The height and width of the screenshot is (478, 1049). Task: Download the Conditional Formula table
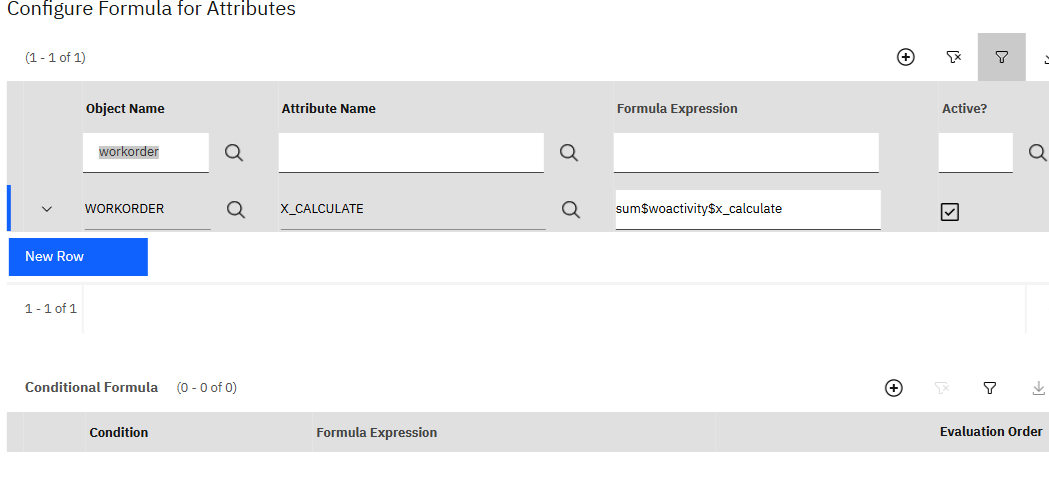click(x=1038, y=388)
